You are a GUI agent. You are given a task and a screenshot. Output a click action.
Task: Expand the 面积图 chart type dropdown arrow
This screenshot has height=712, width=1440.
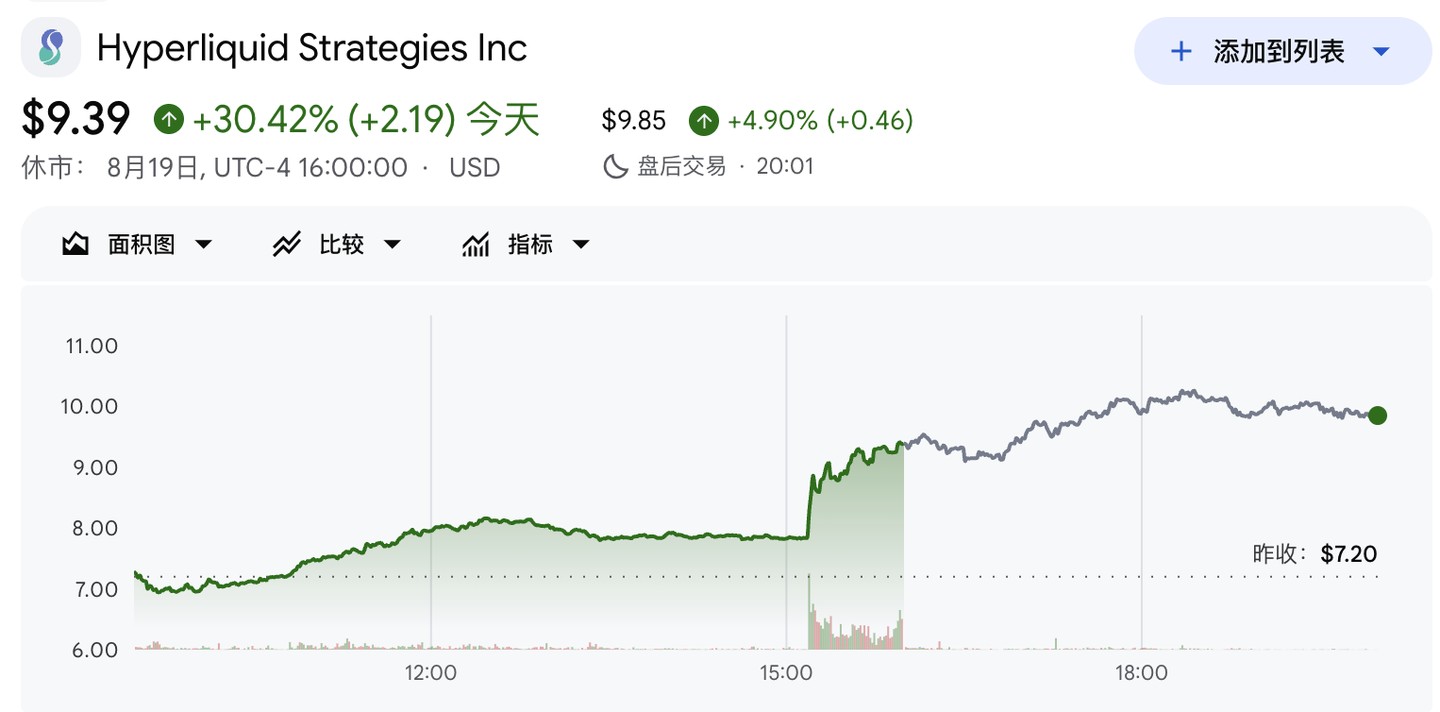point(203,244)
